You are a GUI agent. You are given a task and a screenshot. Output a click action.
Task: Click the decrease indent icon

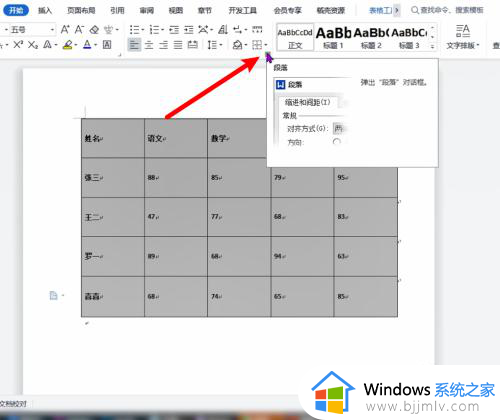pyautogui.click(x=174, y=30)
